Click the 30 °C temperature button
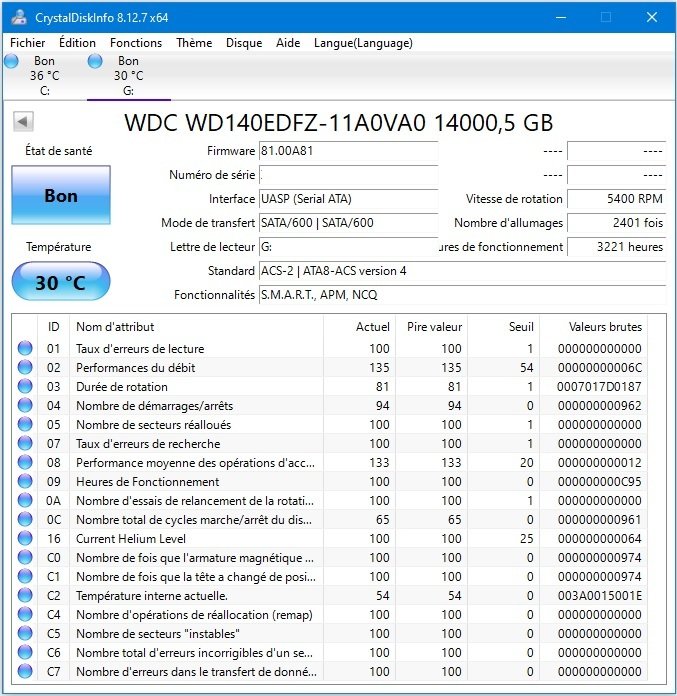This screenshot has width=677, height=696. point(61,282)
